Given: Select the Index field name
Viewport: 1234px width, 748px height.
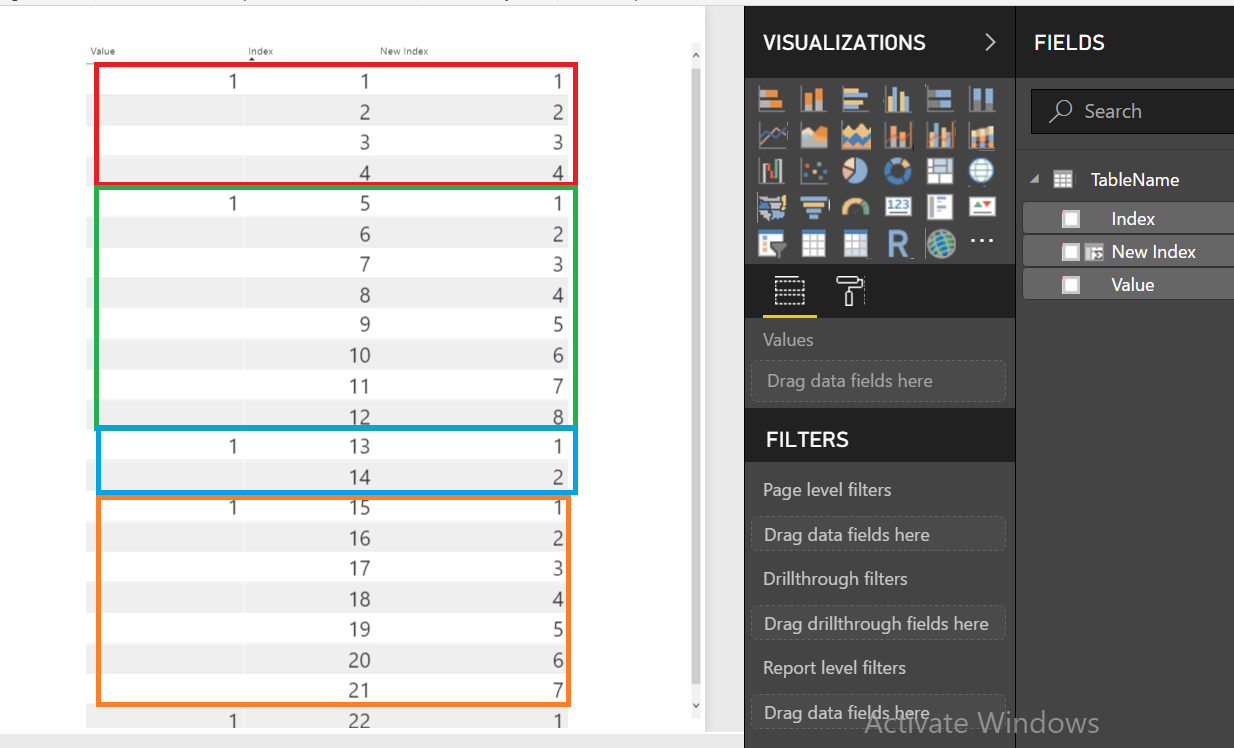Looking at the screenshot, I should (1133, 219).
